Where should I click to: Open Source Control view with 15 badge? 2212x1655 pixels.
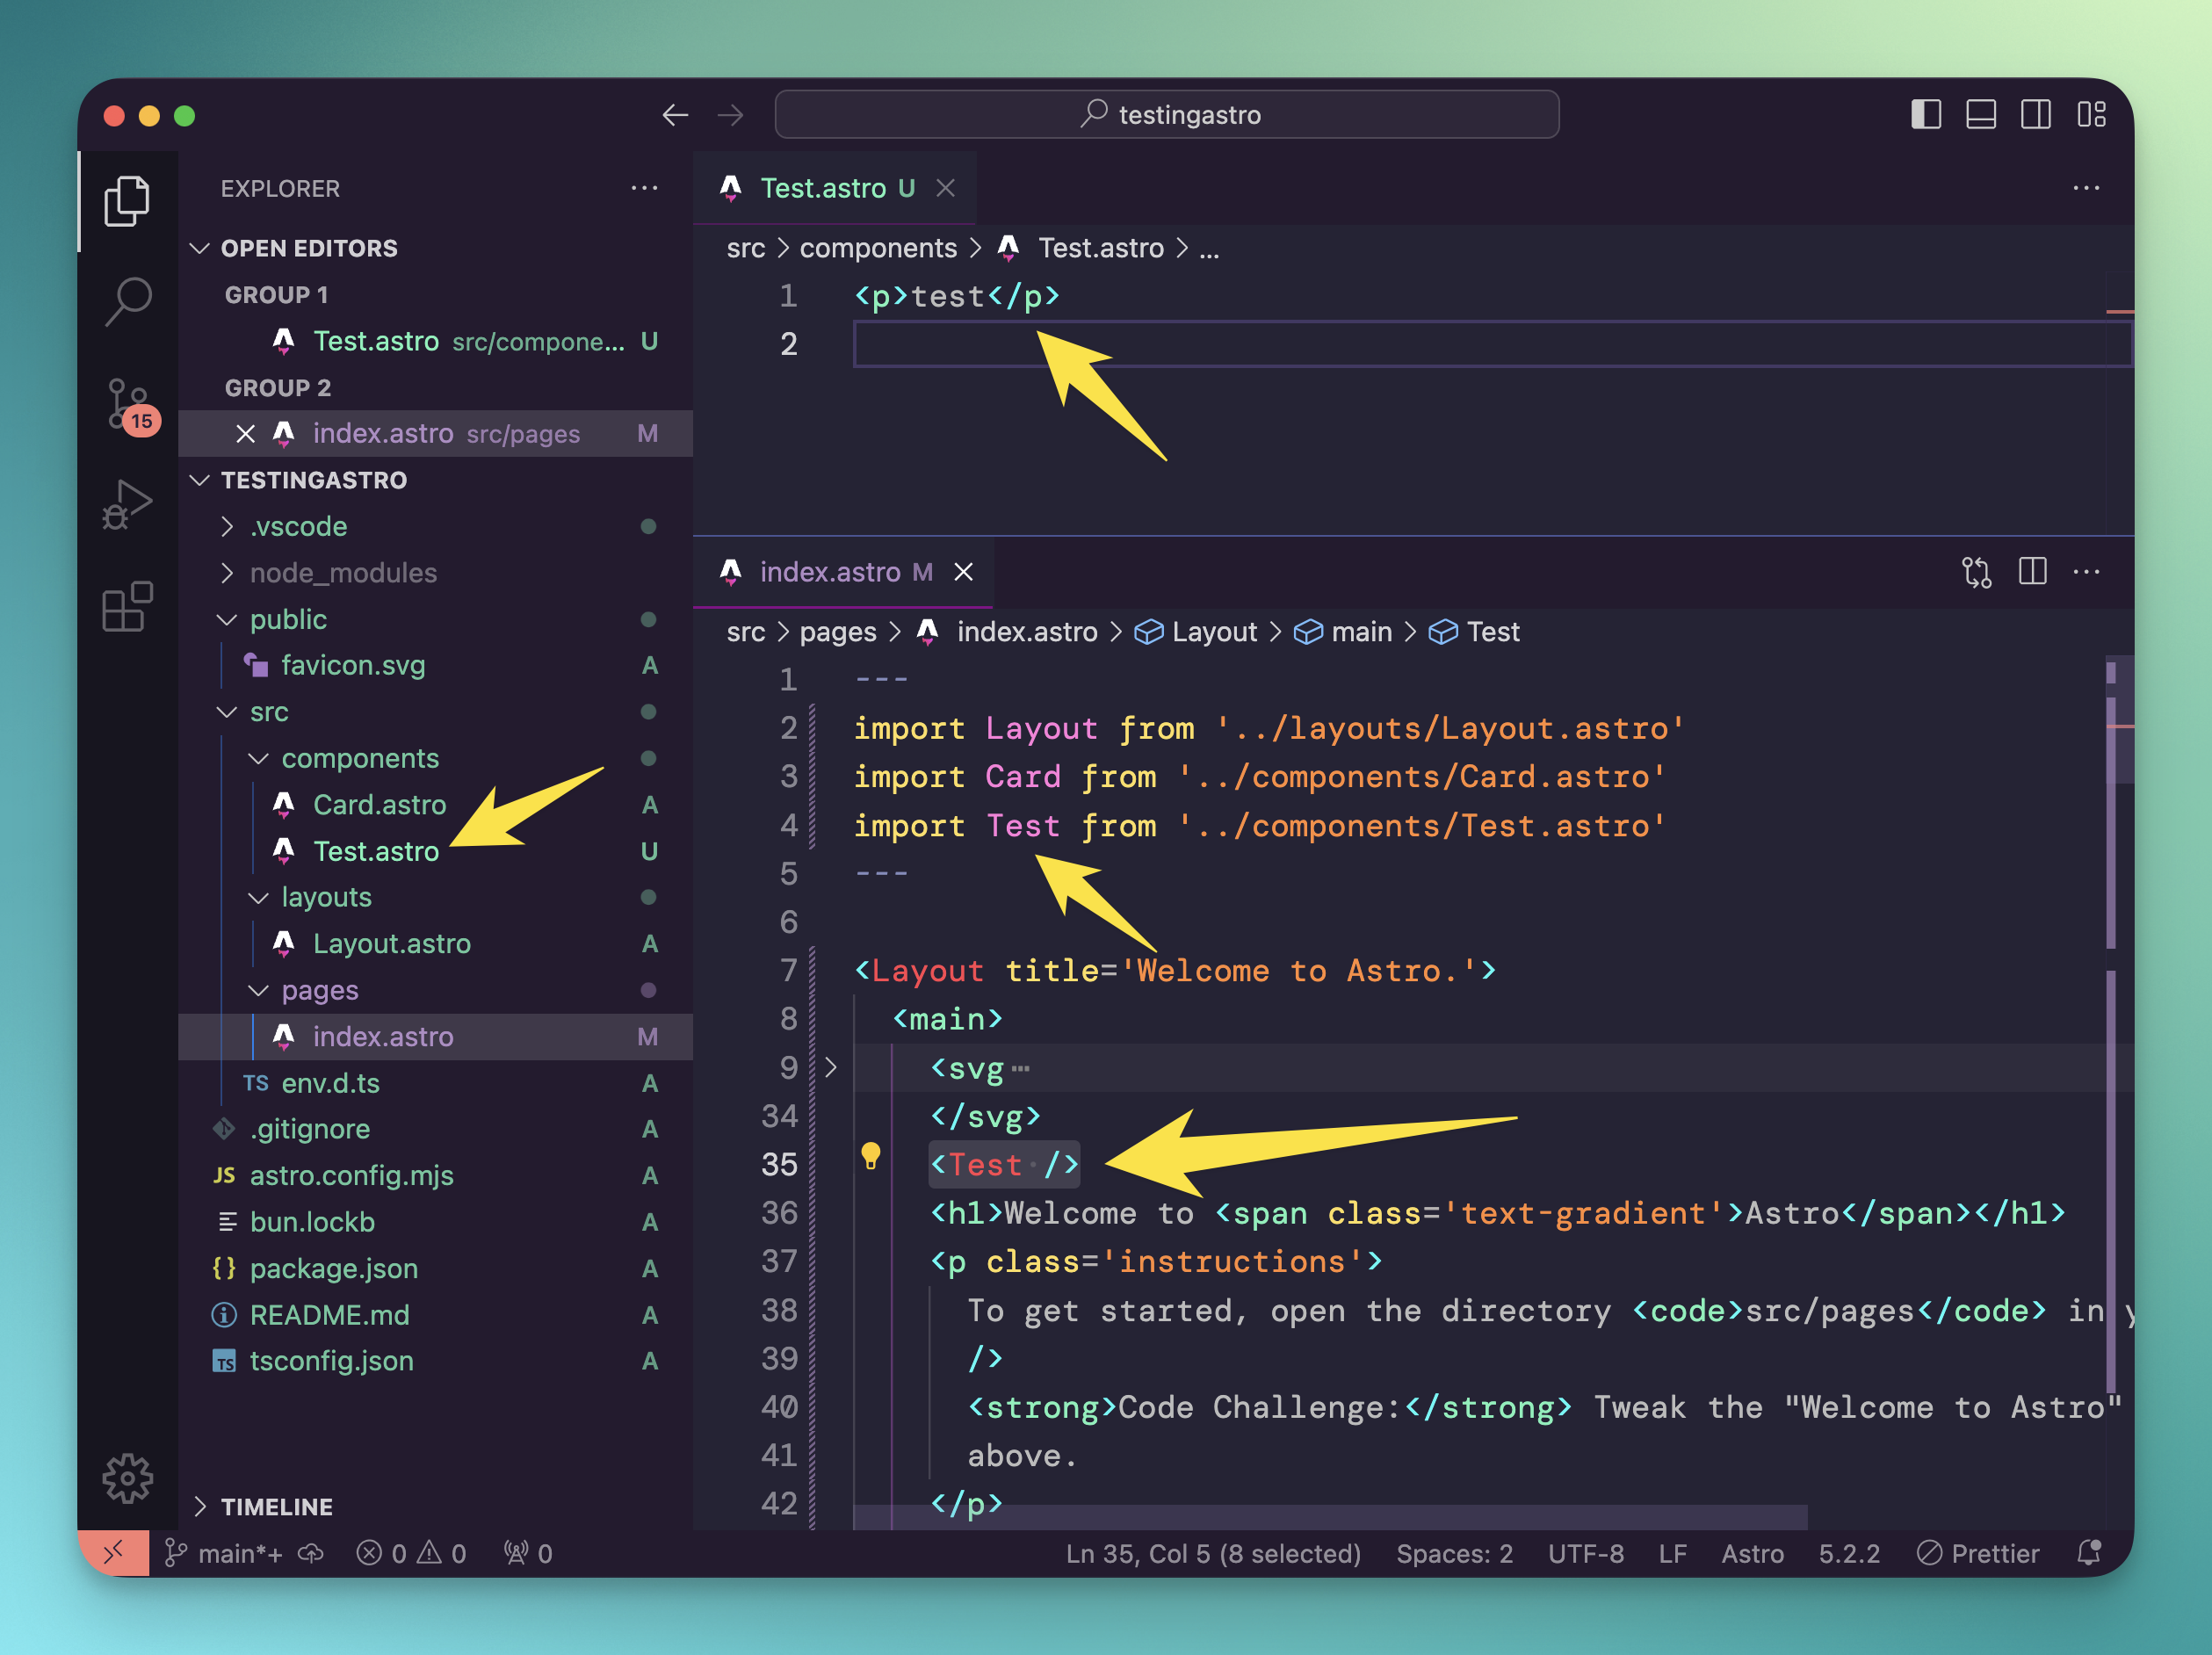127,405
